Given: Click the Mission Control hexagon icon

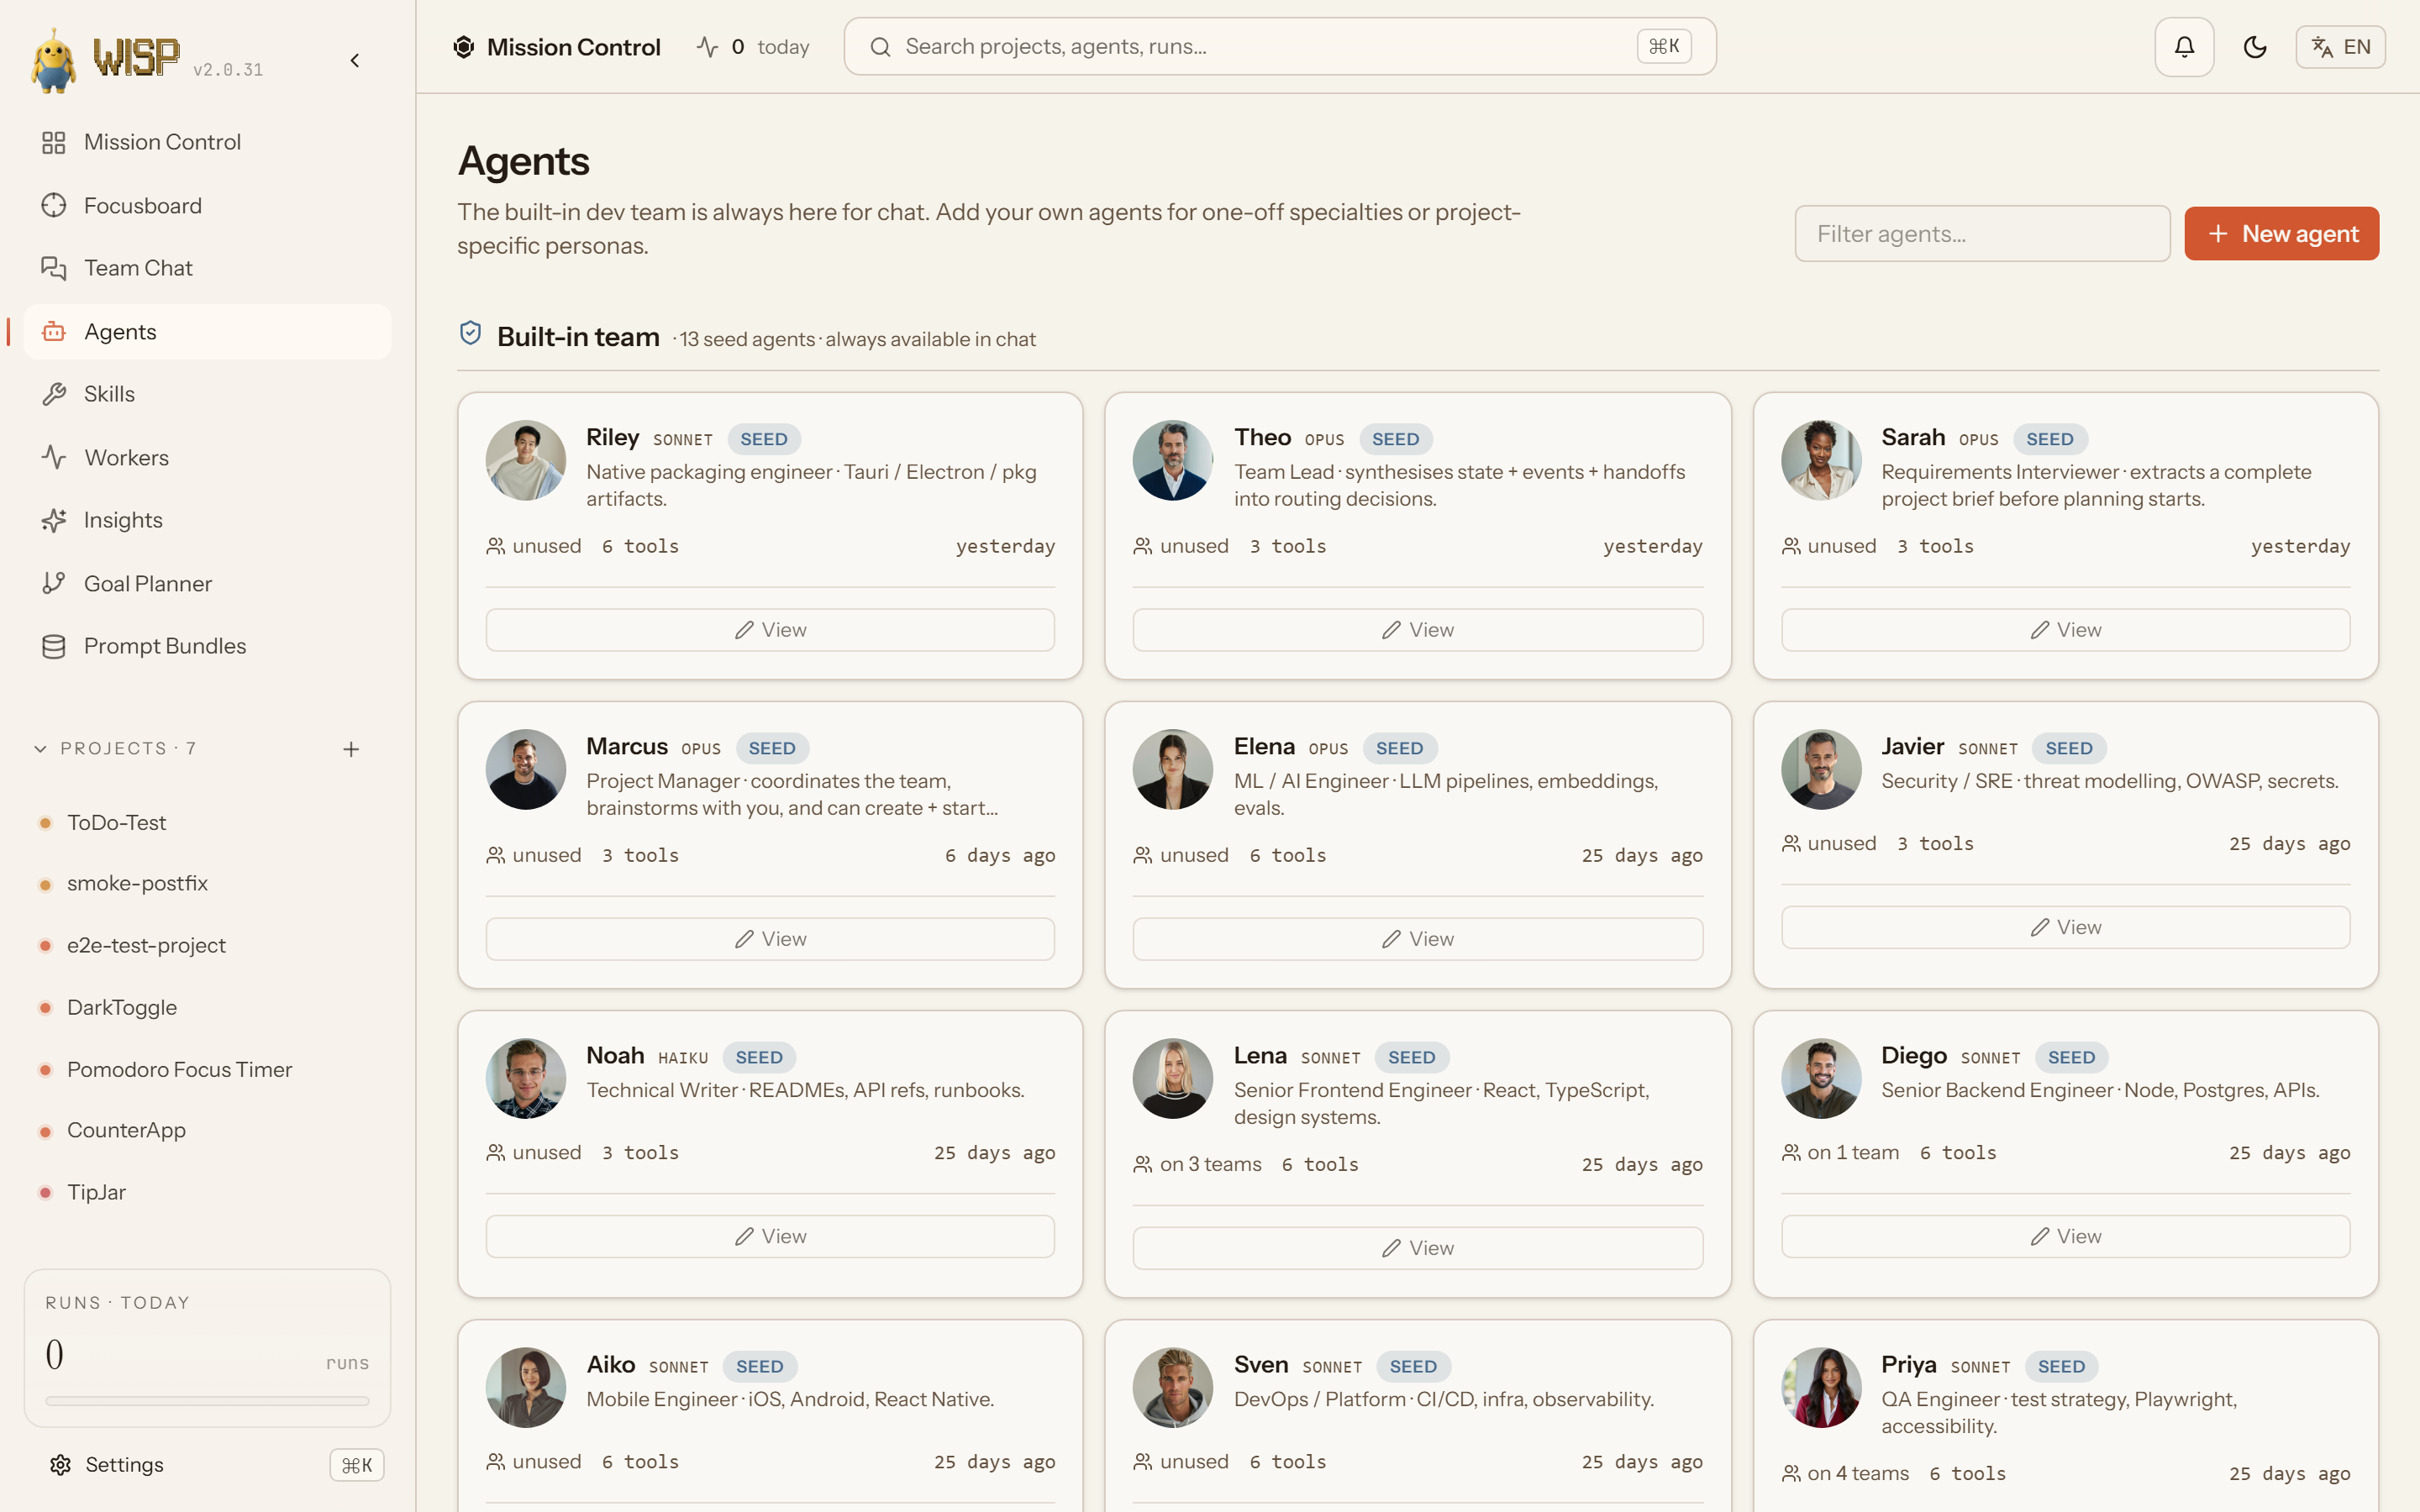Looking at the screenshot, I should [x=463, y=47].
